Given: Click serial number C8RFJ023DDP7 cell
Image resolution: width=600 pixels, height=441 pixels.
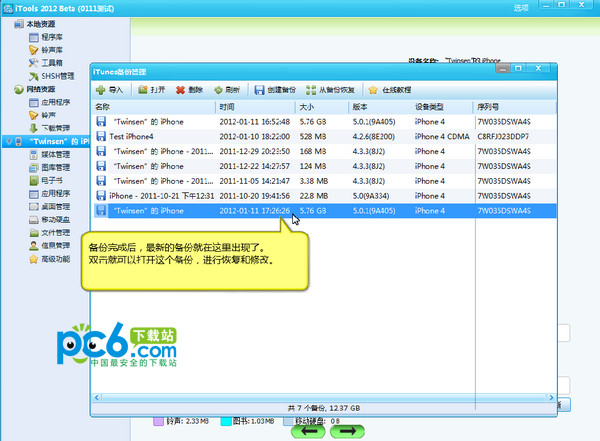Looking at the screenshot, I should pyautogui.click(x=503, y=137).
